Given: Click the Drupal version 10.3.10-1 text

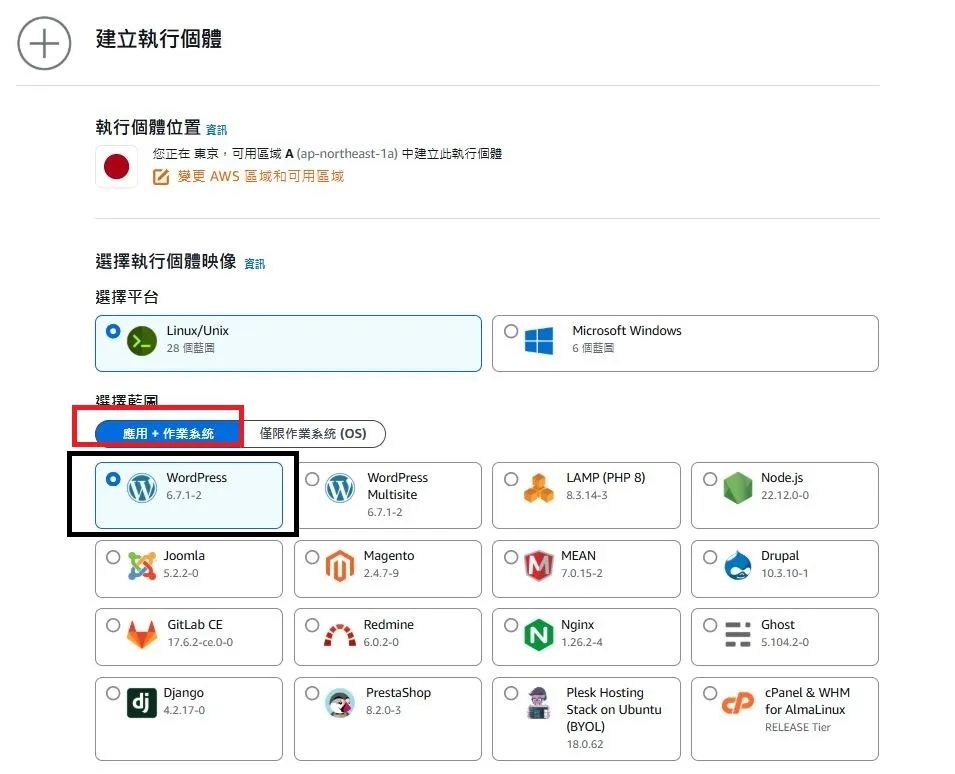Looking at the screenshot, I should tap(784, 574).
